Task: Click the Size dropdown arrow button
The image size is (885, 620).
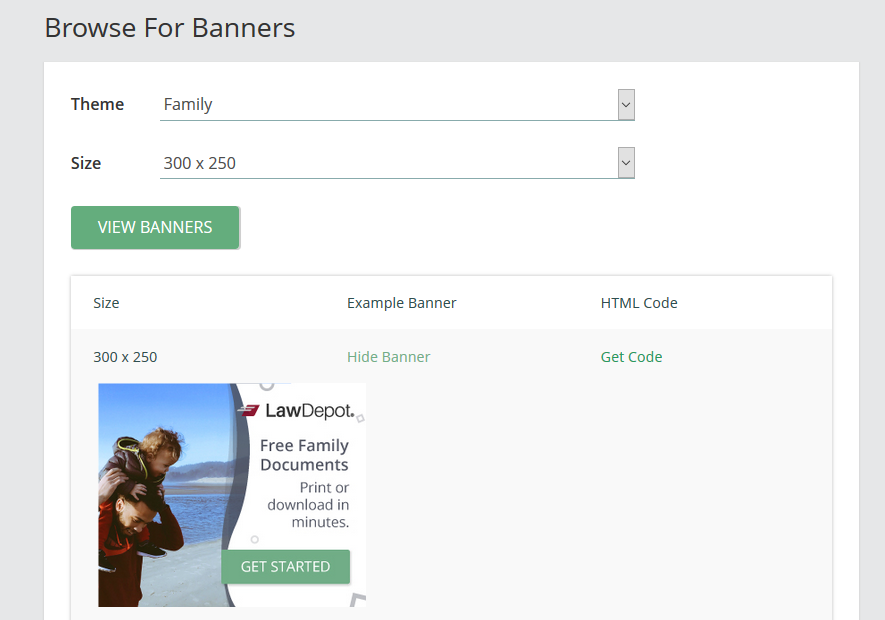Action: 626,163
